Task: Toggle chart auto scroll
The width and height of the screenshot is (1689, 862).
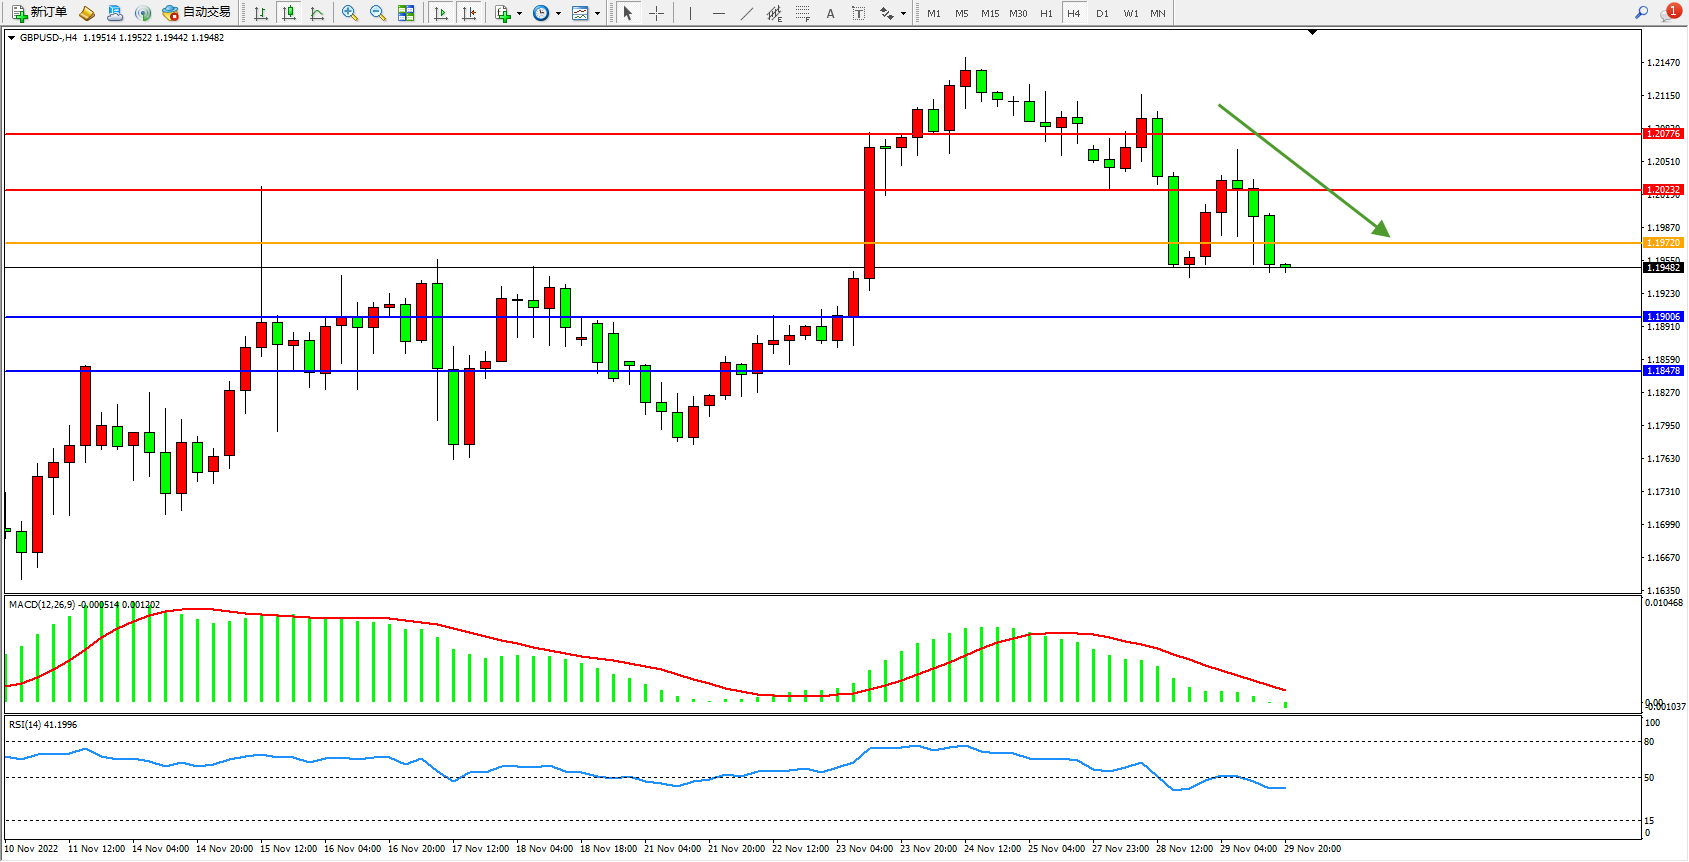Action: pos(441,13)
